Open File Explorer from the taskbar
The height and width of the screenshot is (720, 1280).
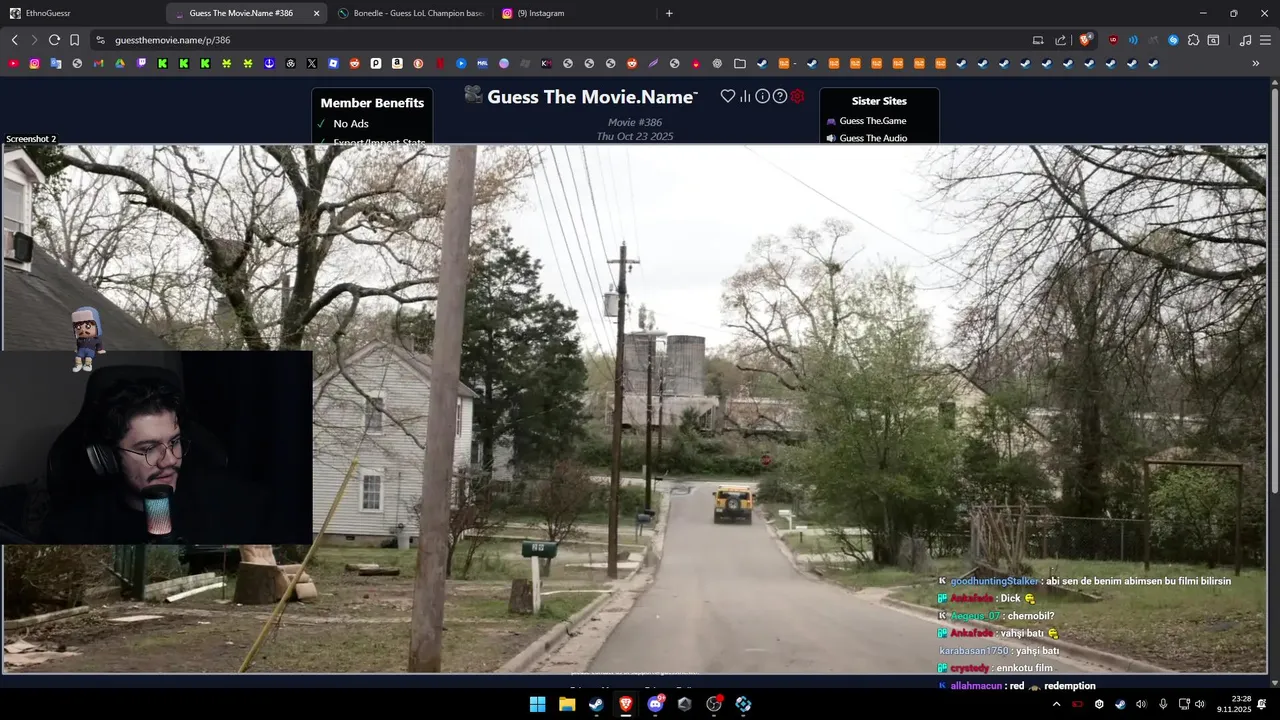[567, 704]
